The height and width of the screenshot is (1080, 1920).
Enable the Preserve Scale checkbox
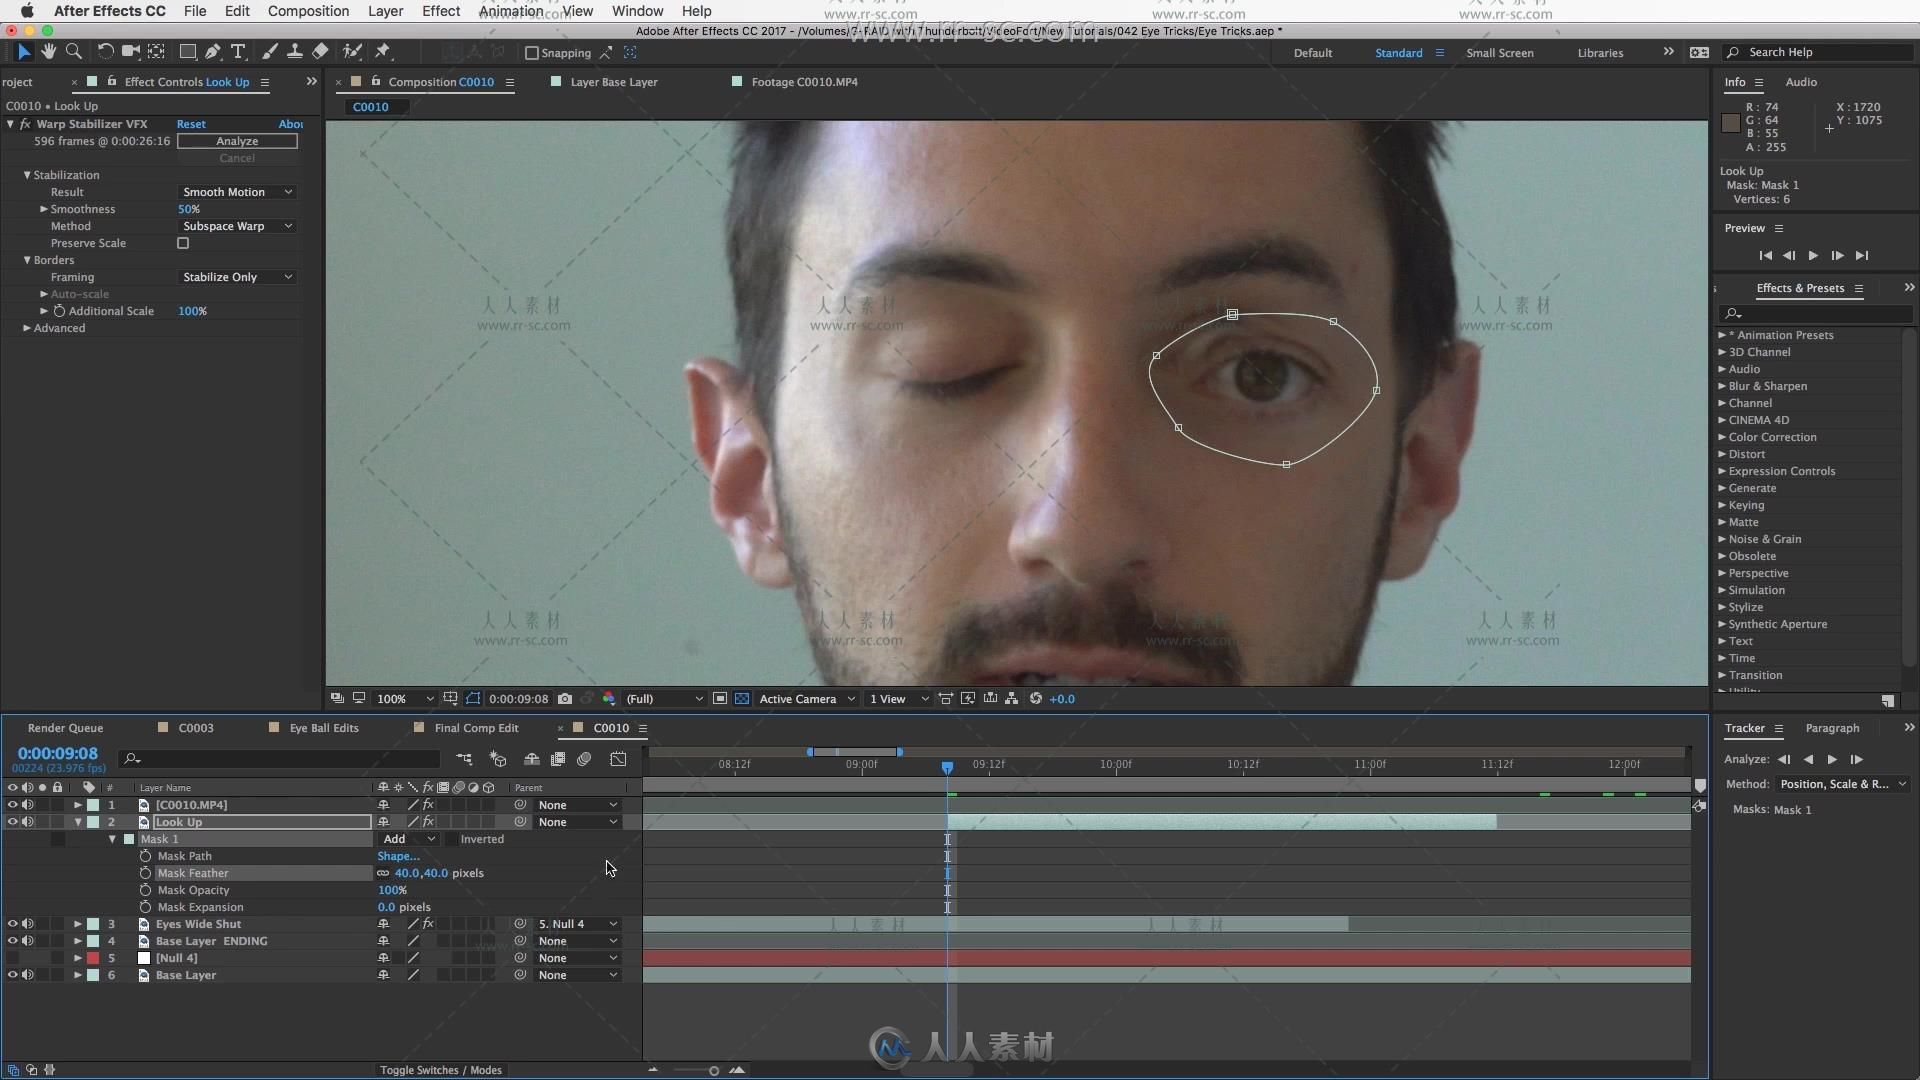(183, 243)
